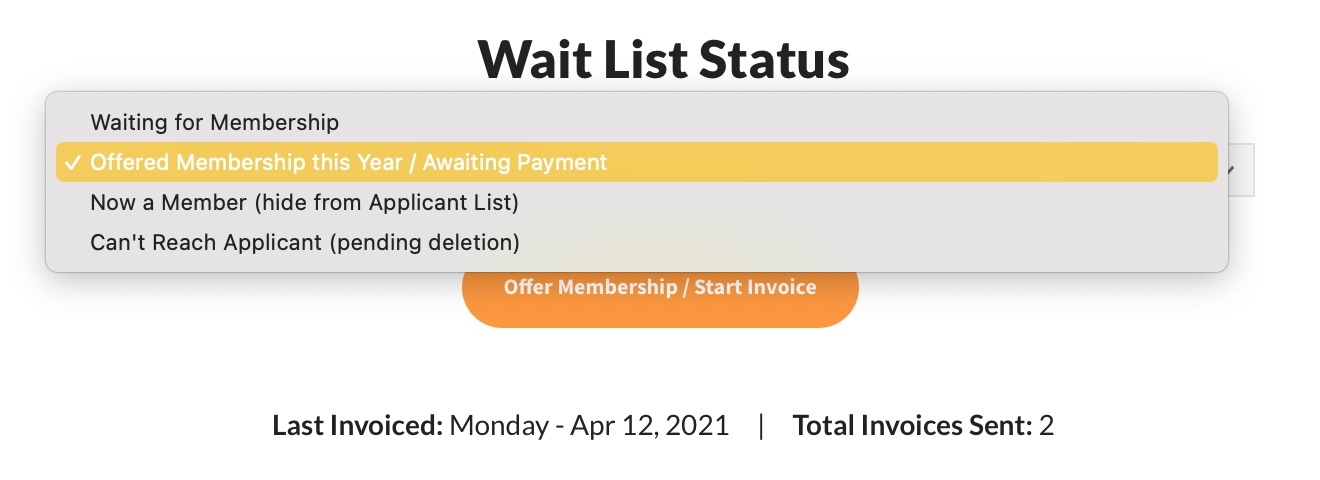Click the "Awaiting Payment" text in highlighted row
The height and width of the screenshot is (480, 1320).
(523, 162)
